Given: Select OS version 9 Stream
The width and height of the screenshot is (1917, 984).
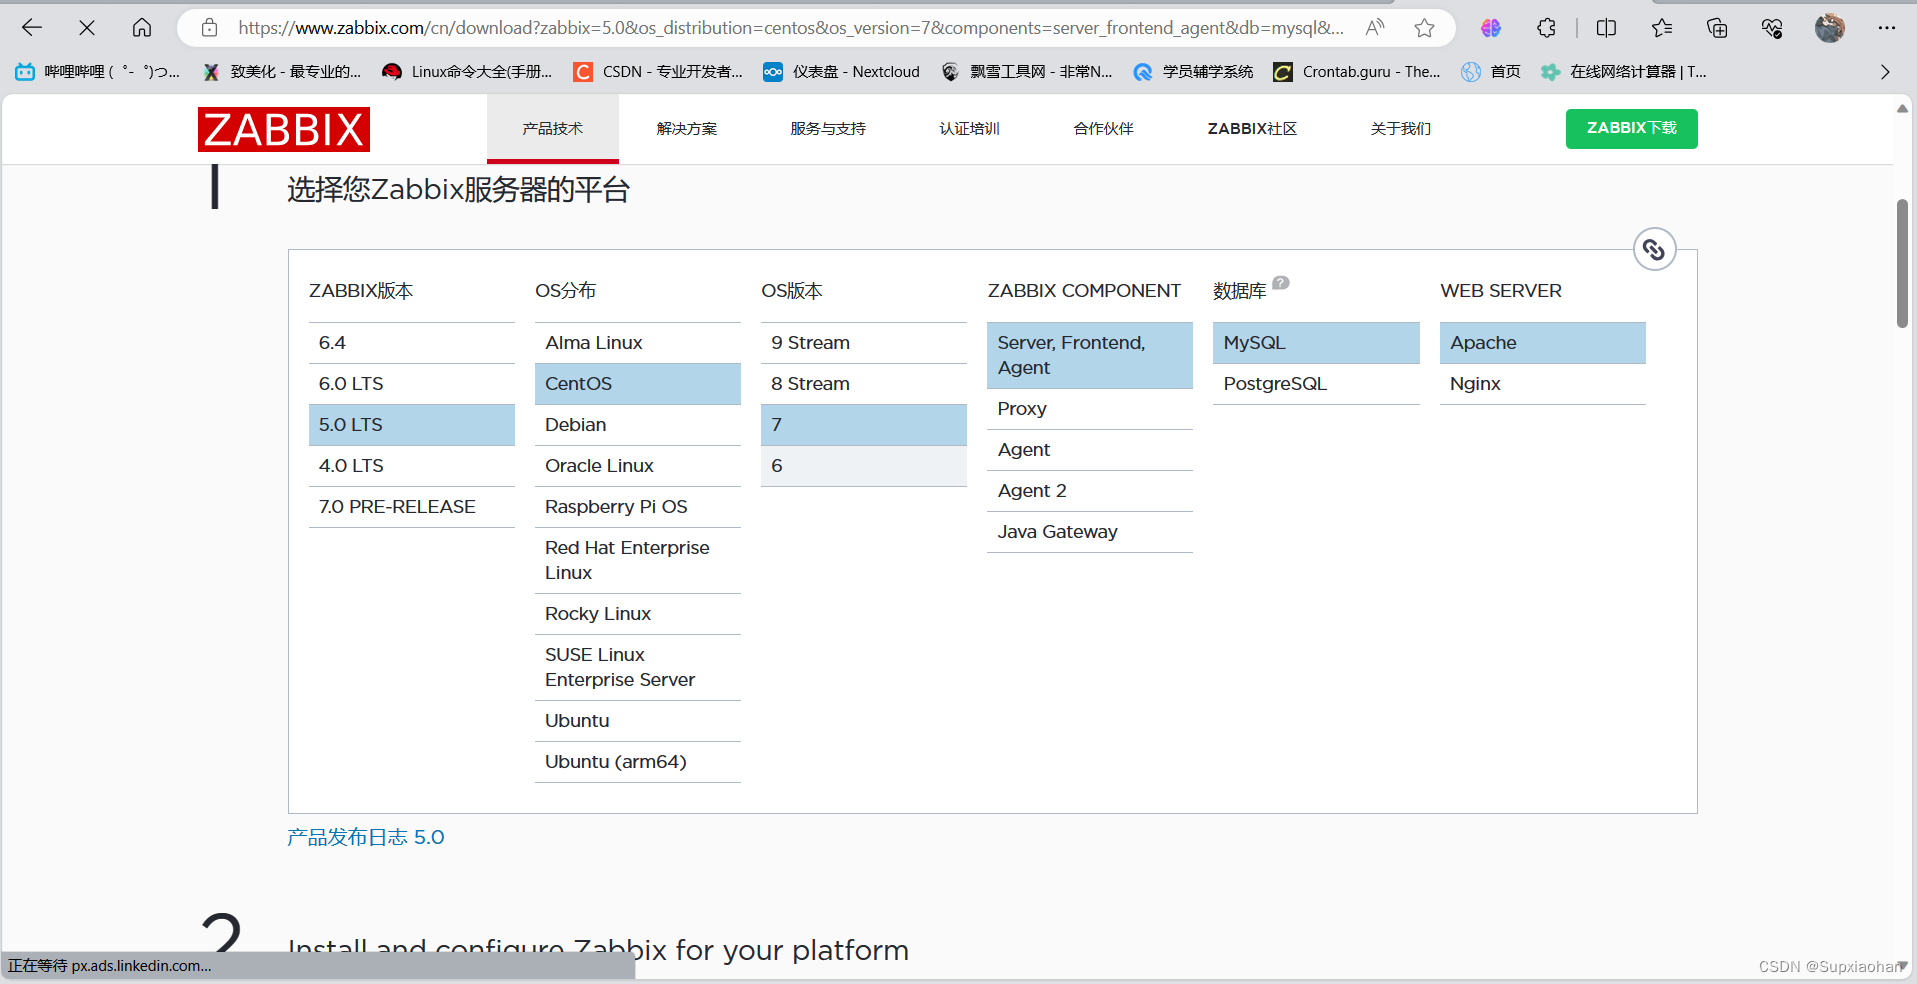Looking at the screenshot, I should click(x=863, y=343).
